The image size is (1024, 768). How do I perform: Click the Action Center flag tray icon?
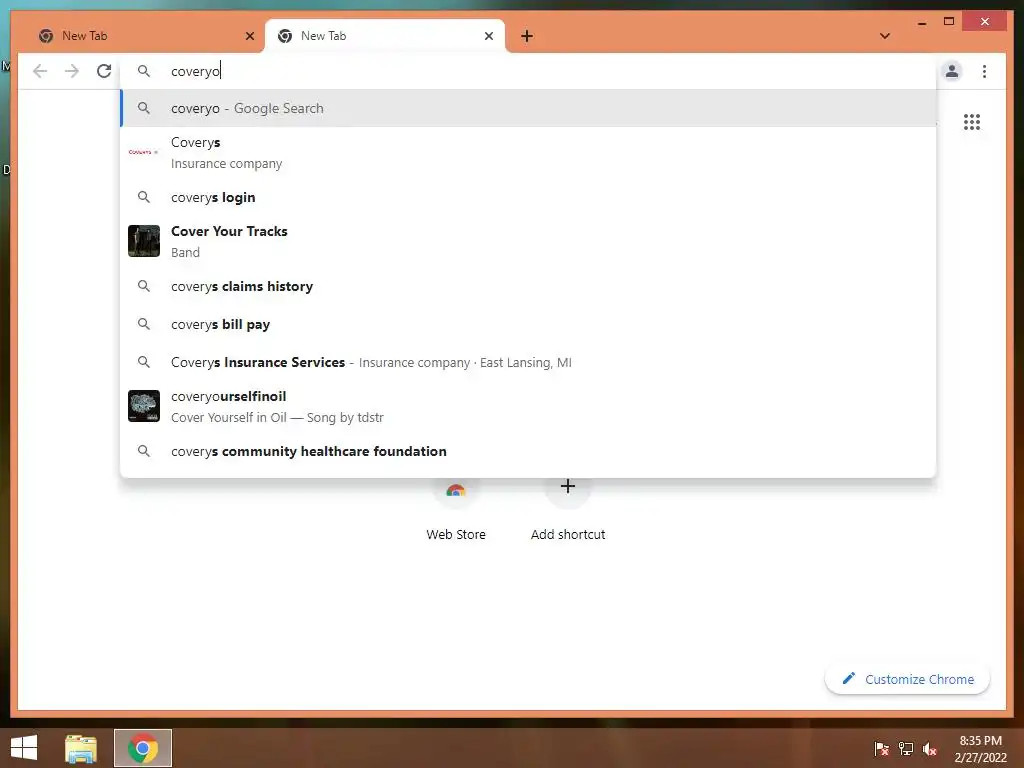(x=882, y=748)
